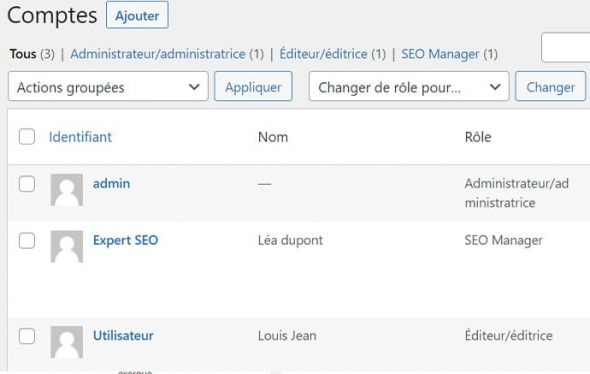The height and width of the screenshot is (374, 590).
Task: Click the Comptes page heading
Action: coord(52,15)
